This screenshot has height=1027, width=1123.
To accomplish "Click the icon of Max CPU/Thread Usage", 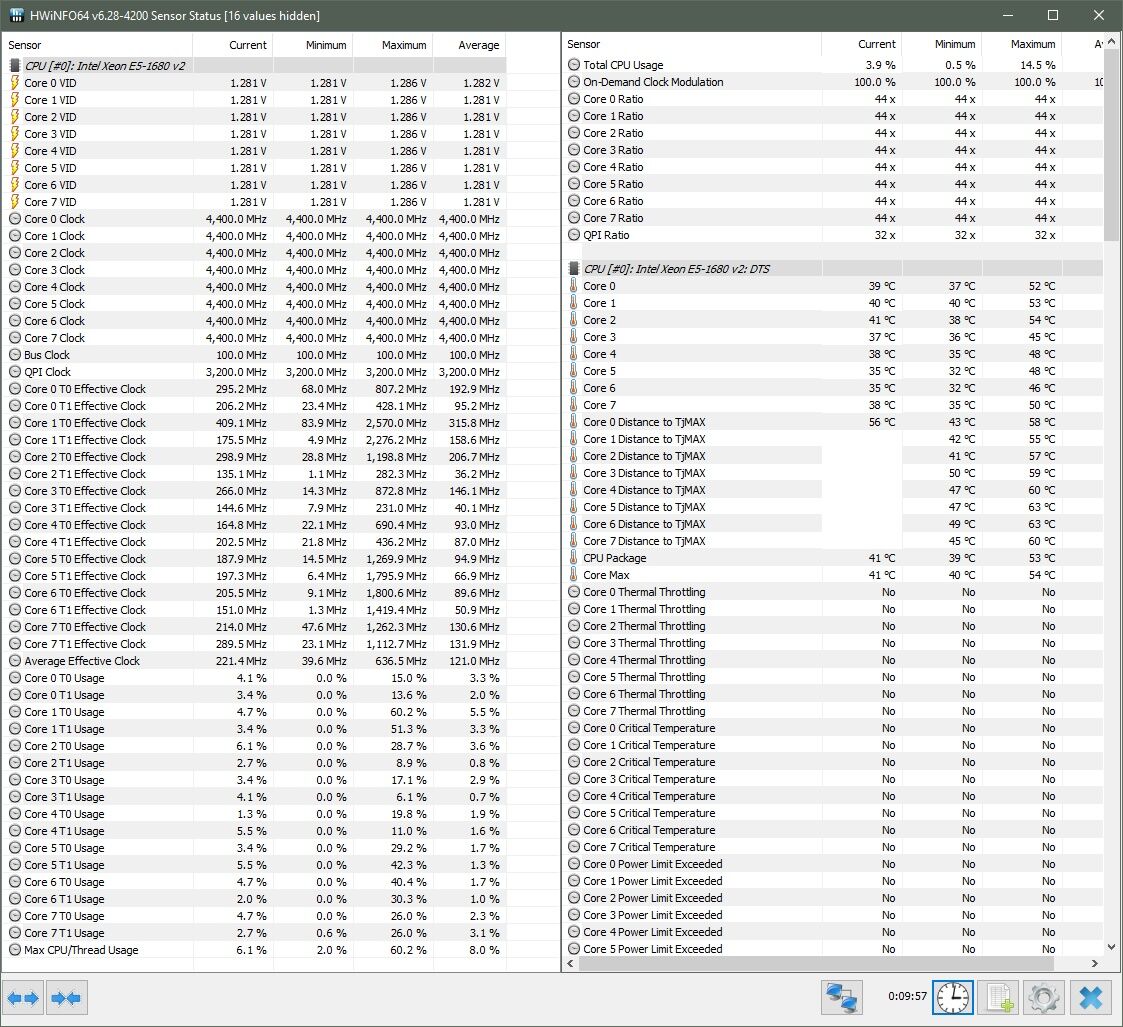I will (x=15, y=950).
